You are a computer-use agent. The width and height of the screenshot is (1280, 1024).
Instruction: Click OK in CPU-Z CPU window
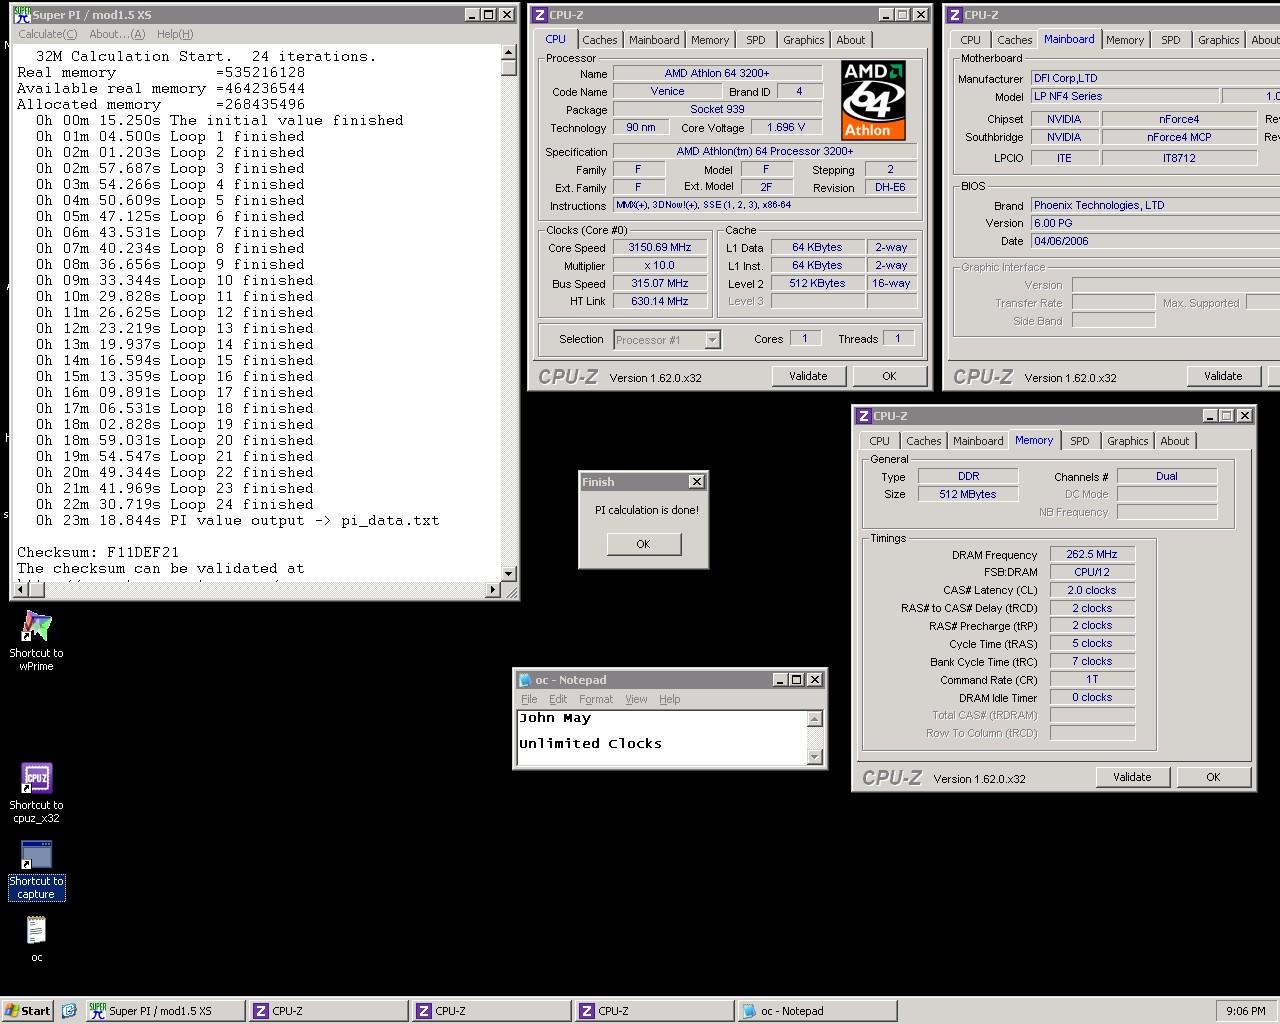pyautogui.click(x=889, y=376)
